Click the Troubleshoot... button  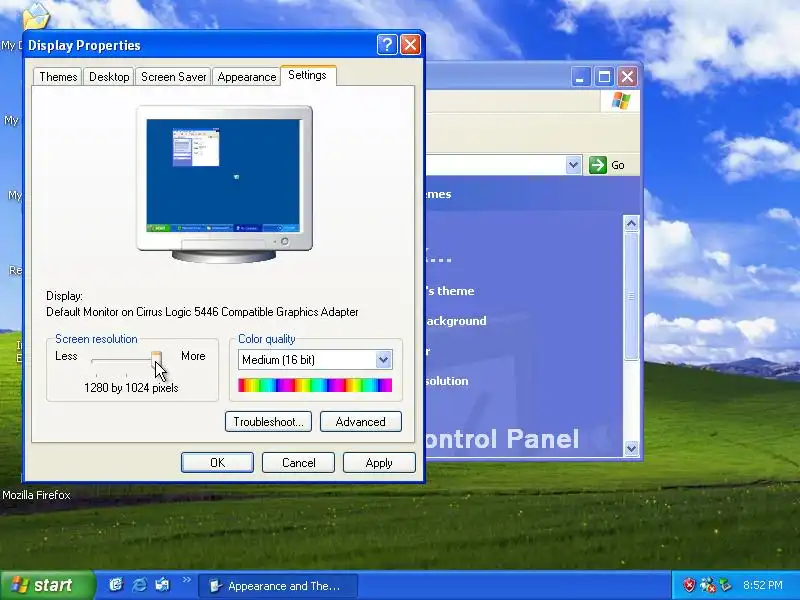(268, 422)
